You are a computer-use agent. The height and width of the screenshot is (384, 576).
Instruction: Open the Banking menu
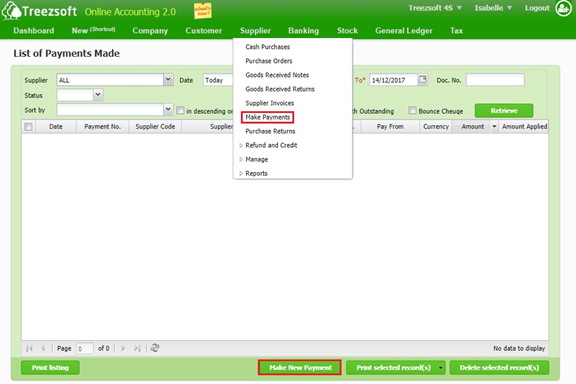click(x=303, y=30)
